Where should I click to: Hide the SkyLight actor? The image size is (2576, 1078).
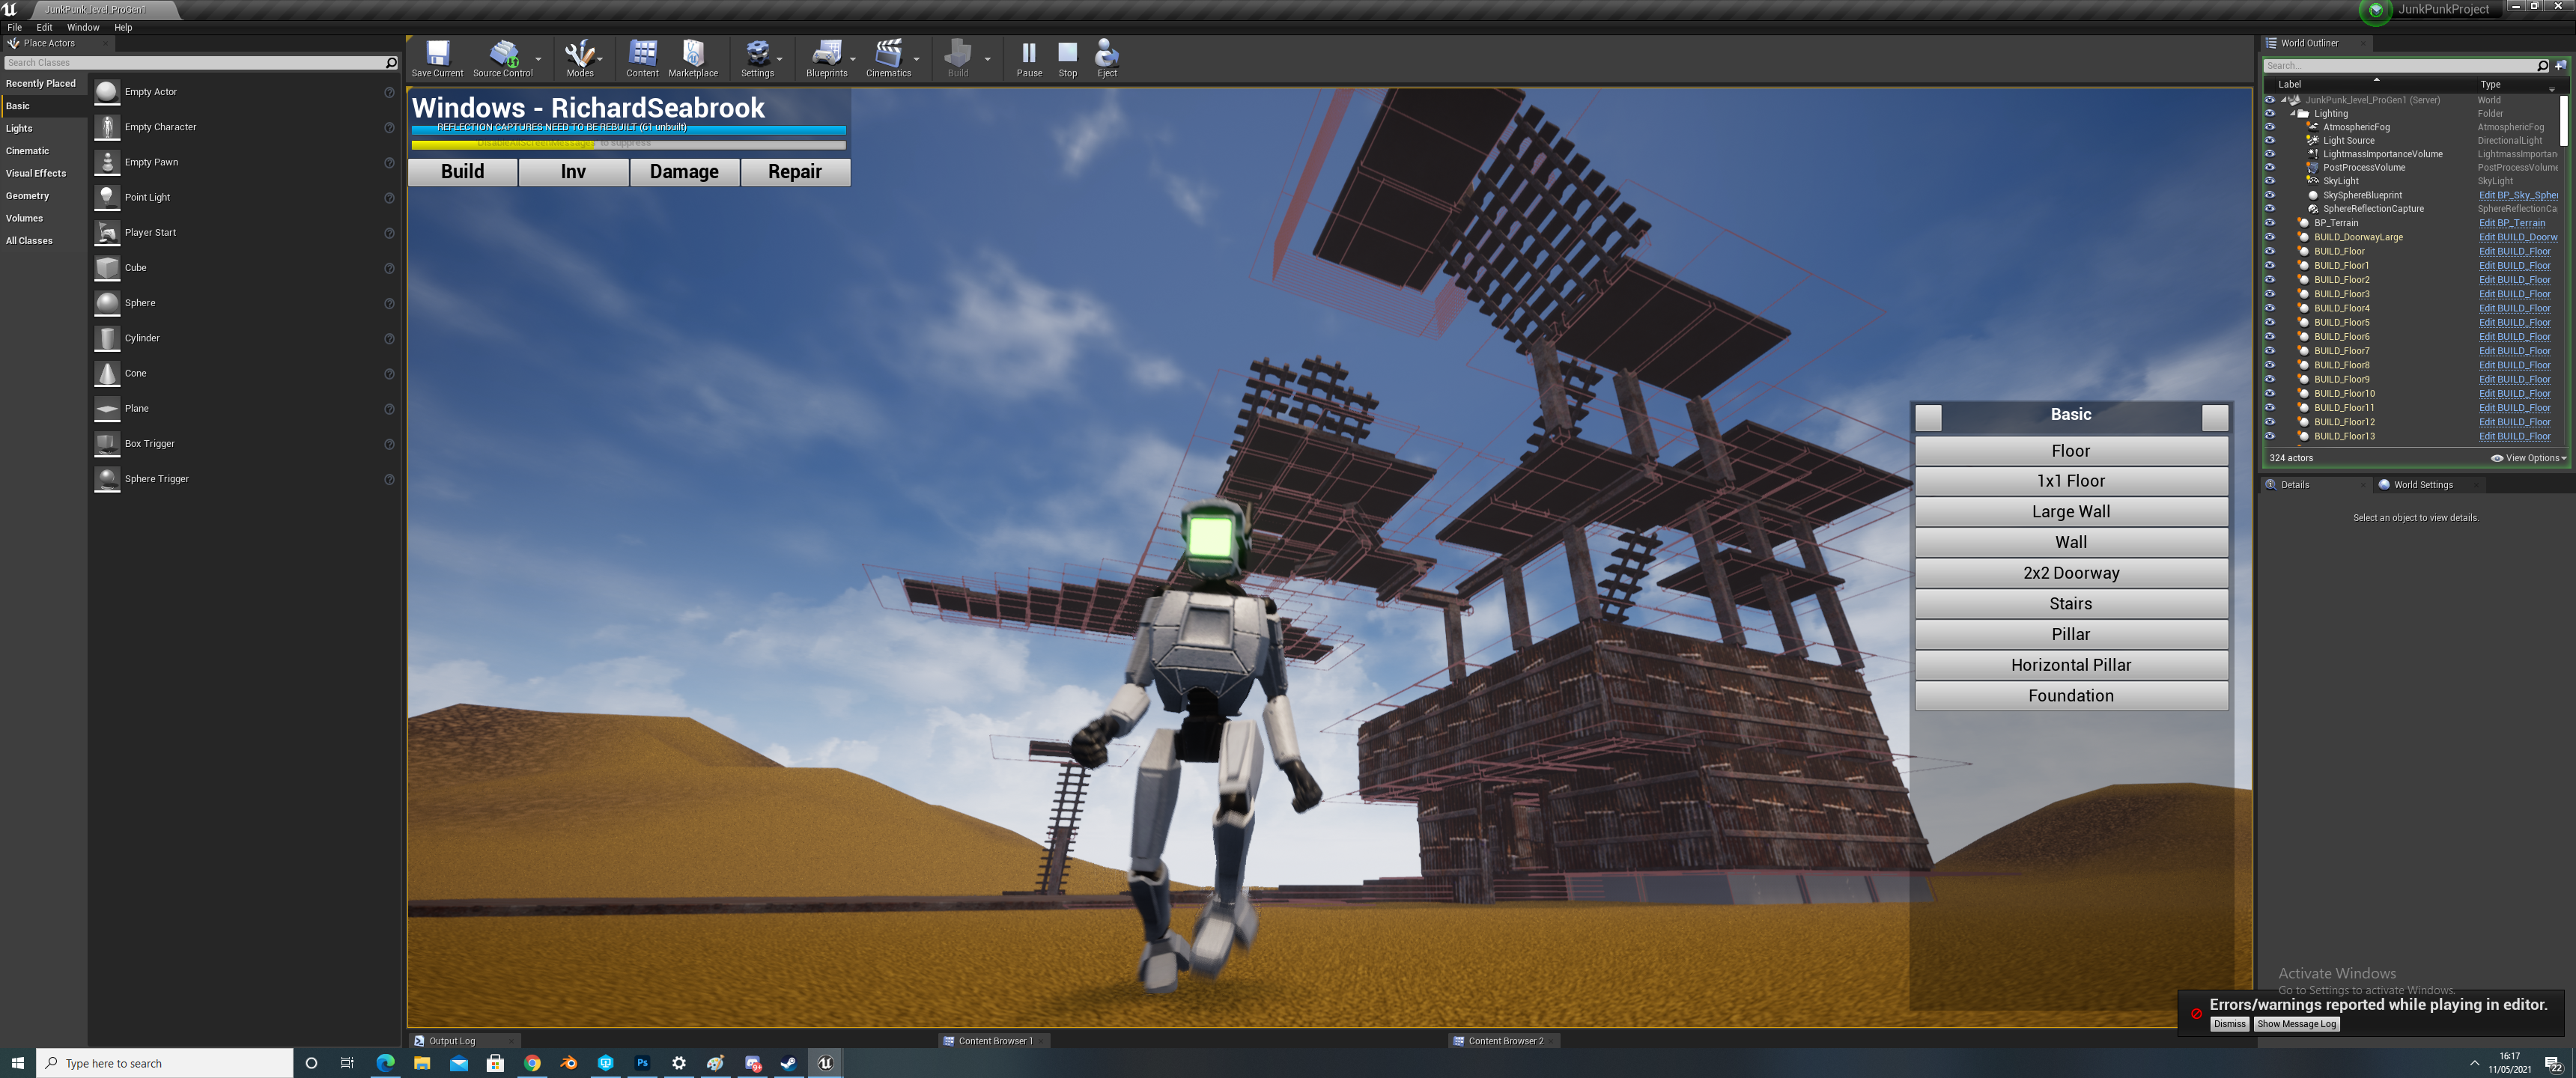[x=2270, y=181]
